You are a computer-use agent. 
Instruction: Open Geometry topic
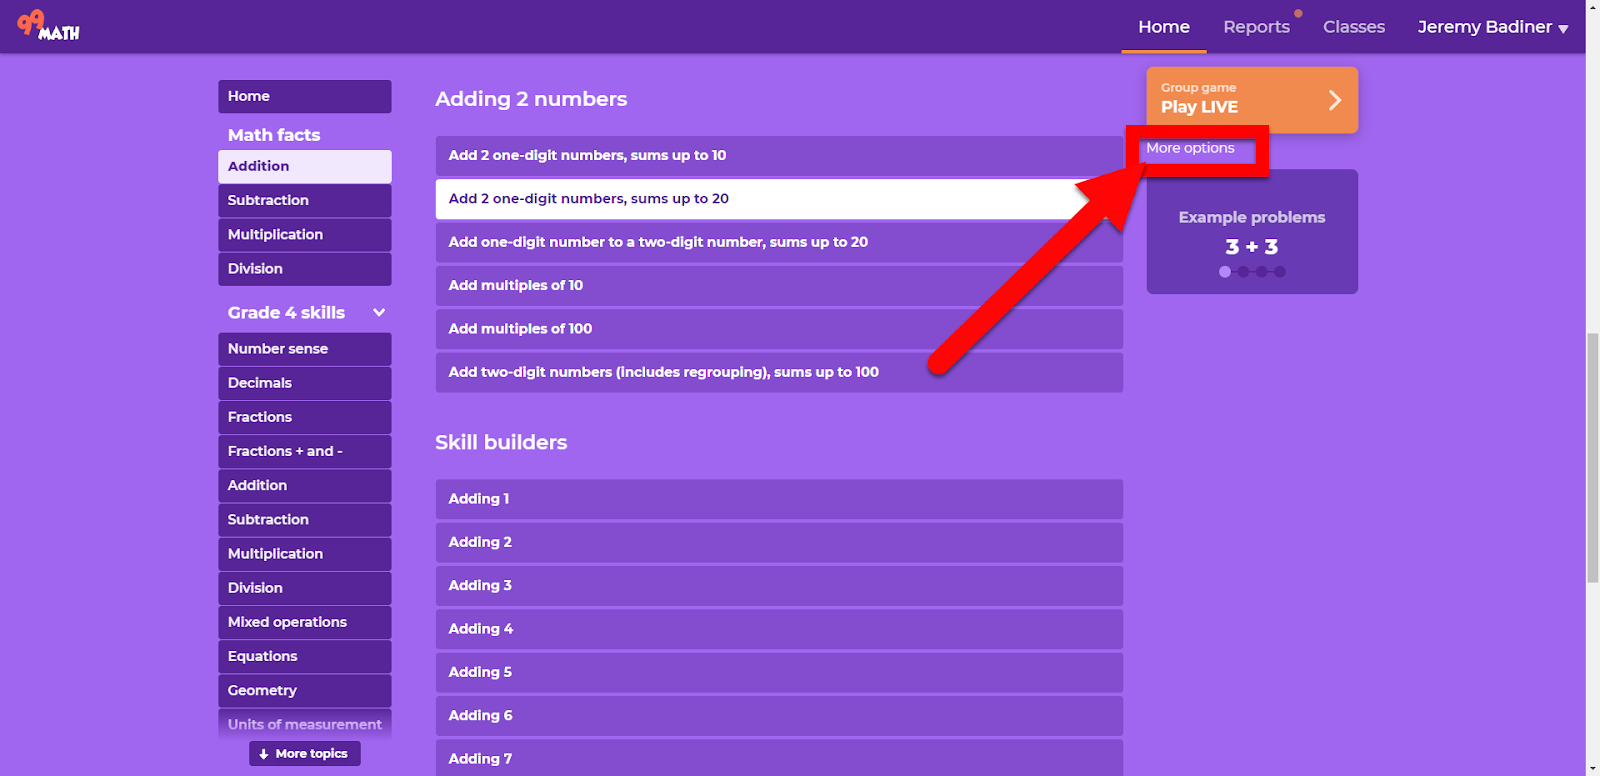[305, 691]
